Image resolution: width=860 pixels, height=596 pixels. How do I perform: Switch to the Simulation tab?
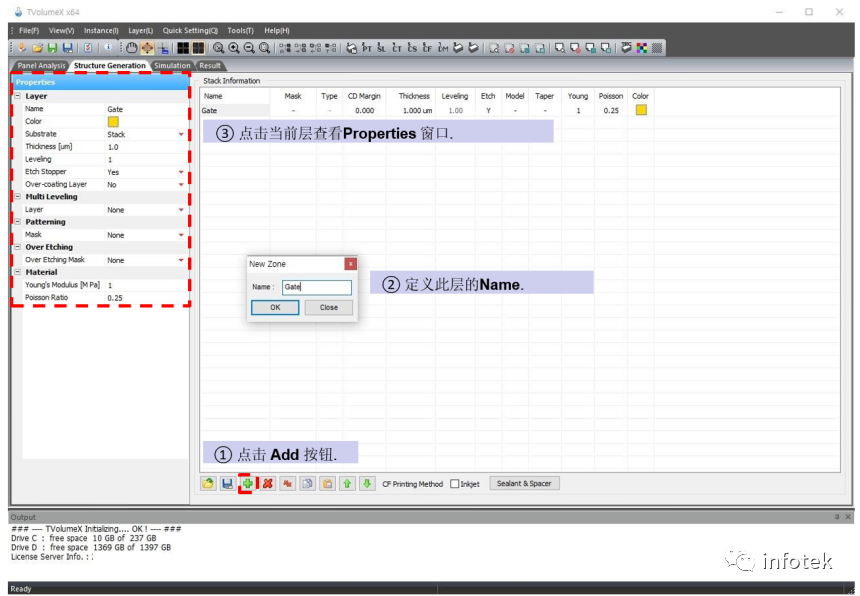click(x=172, y=66)
